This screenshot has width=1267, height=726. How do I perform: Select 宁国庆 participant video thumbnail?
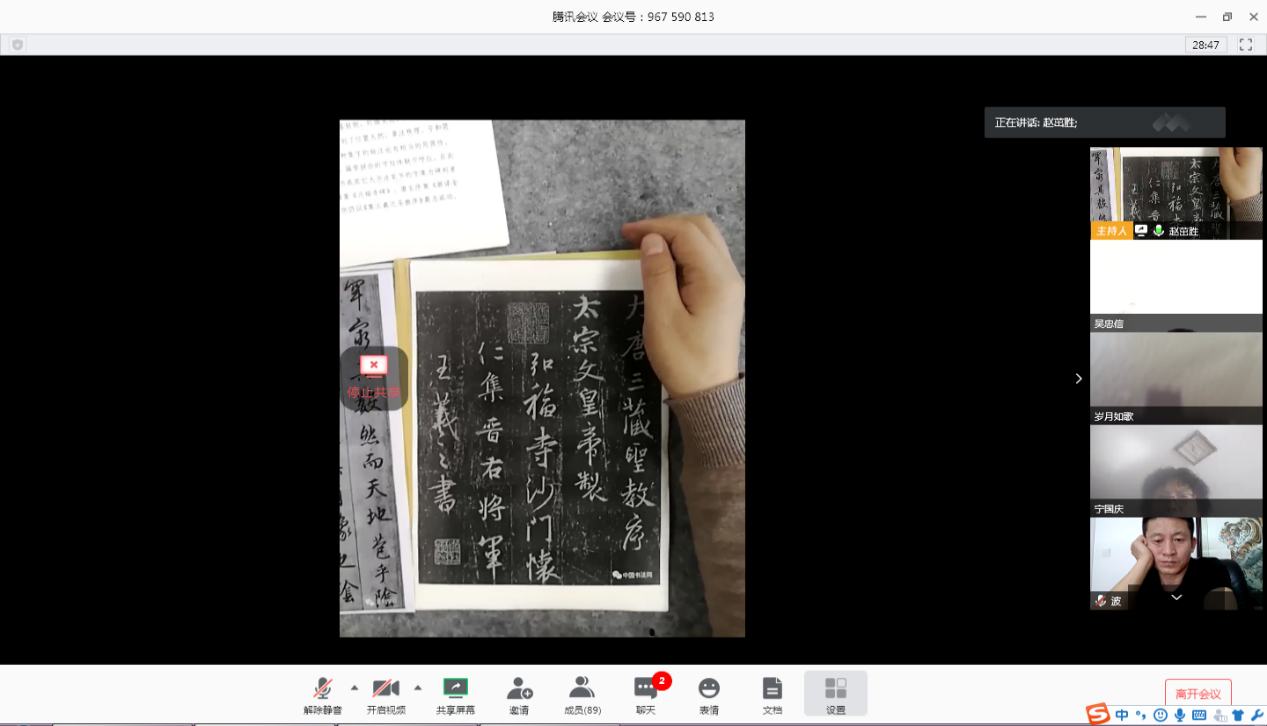coord(1176,470)
